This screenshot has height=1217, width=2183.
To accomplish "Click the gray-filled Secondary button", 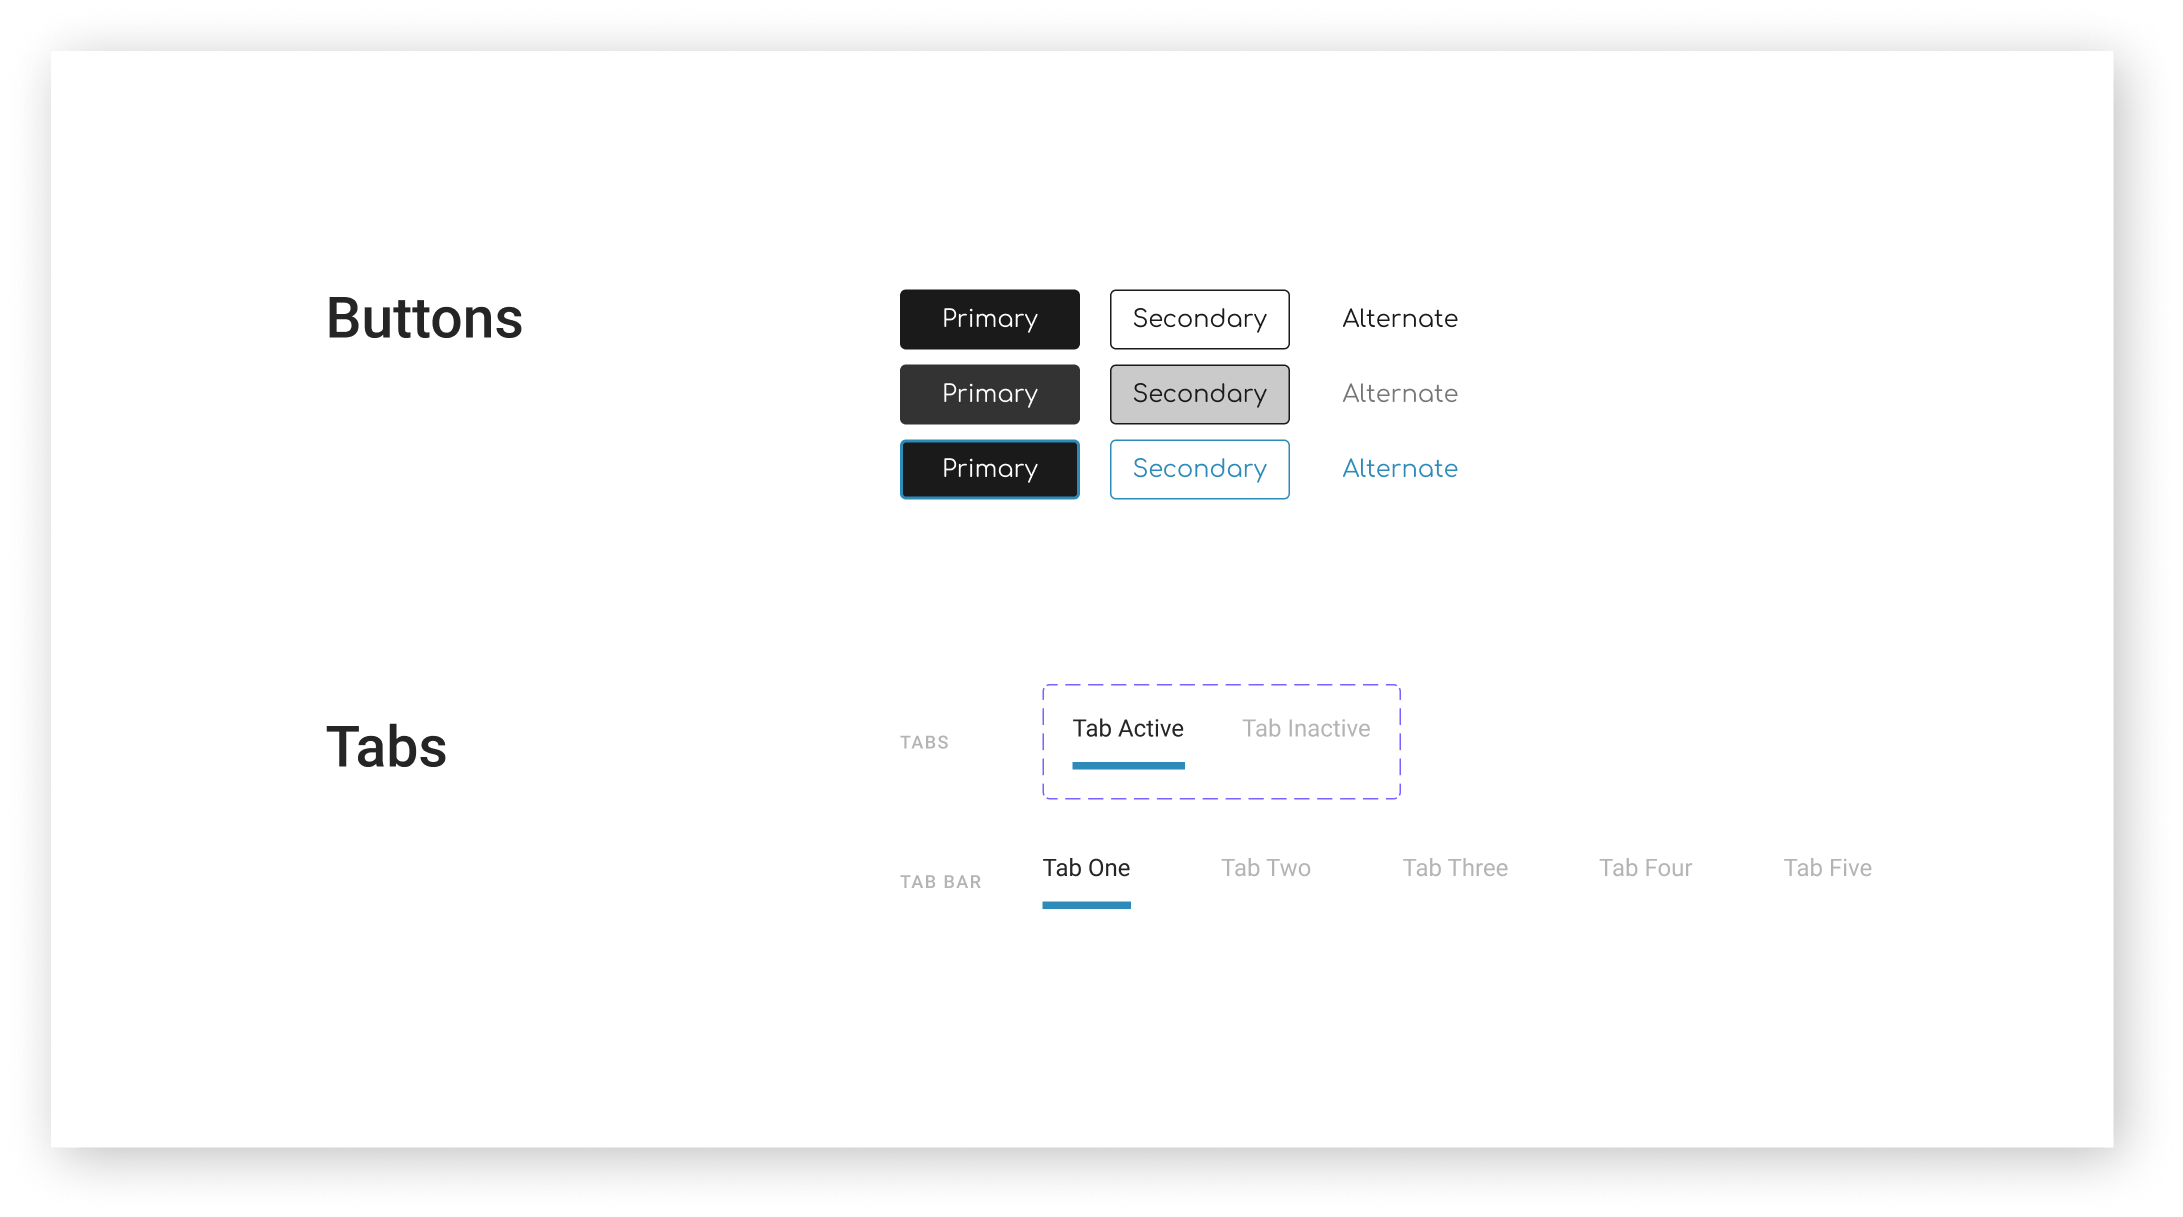I will [1199, 394].
